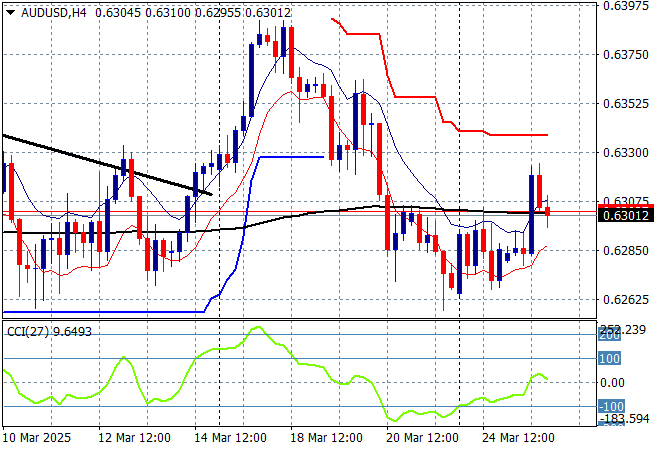The width and height of the screenshot is (660, 450).
Task: Click the 20 Mar 12:00 time label
Action: point(422,438)
